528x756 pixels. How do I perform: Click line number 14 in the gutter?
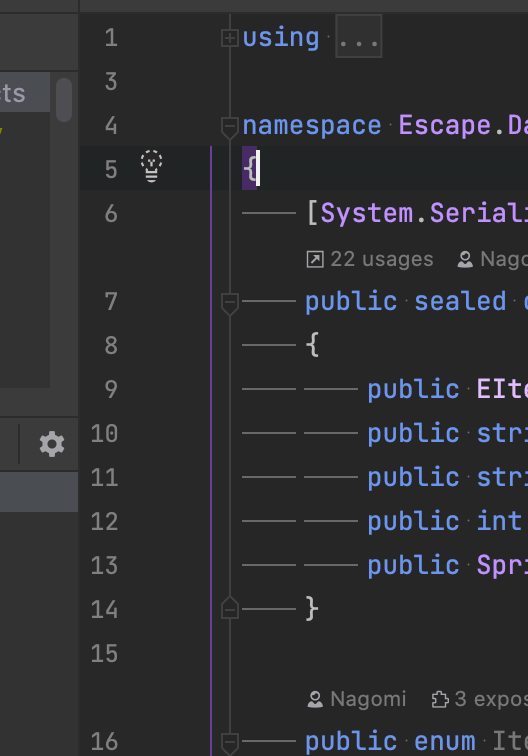pos(104,610)
